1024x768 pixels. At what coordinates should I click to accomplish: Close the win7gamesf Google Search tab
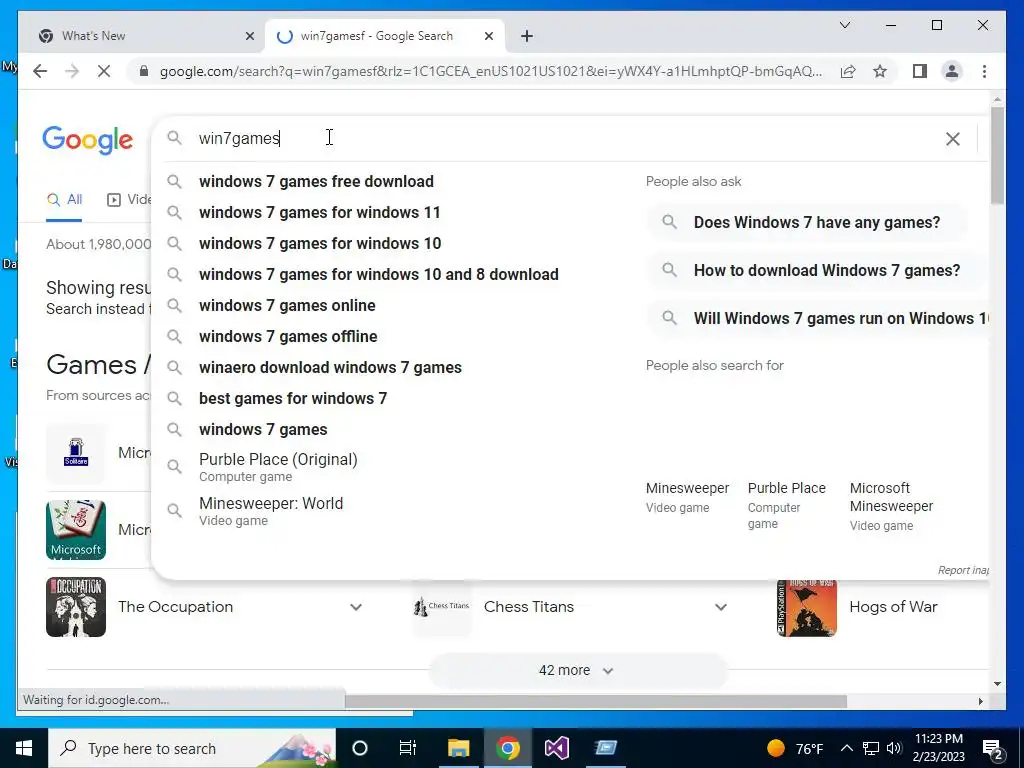[x=488, y=36]
